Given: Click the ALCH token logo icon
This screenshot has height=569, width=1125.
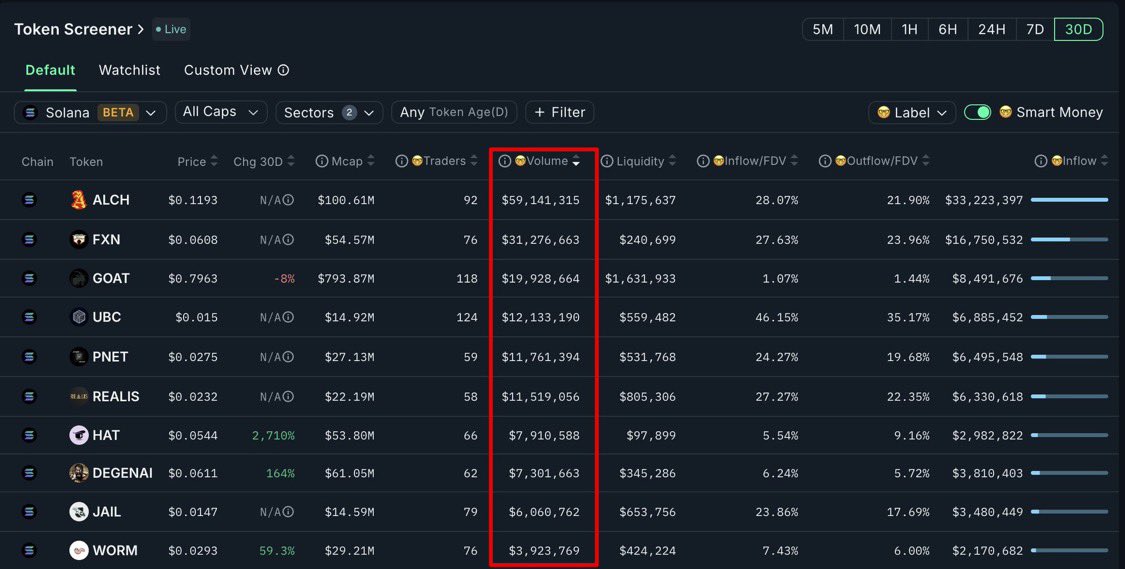Looking at the screenshot, I should 79,200.
